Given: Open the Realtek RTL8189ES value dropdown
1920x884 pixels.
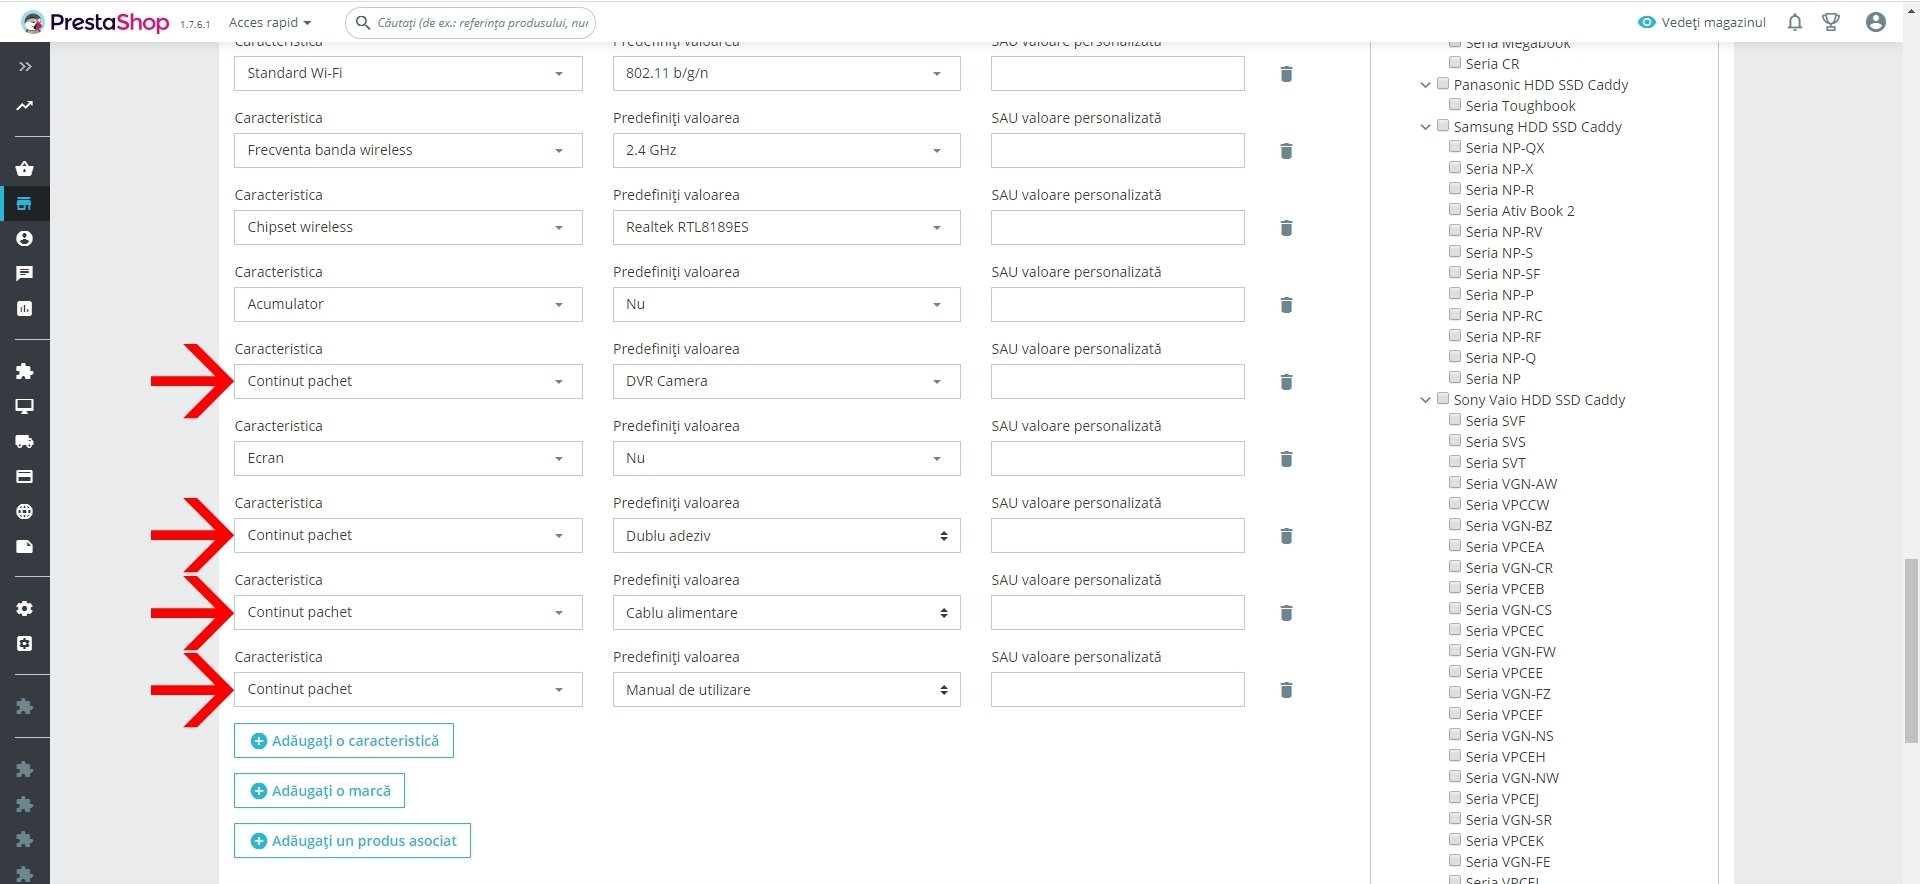Looking at the screenshot, I should click(786, 227).
